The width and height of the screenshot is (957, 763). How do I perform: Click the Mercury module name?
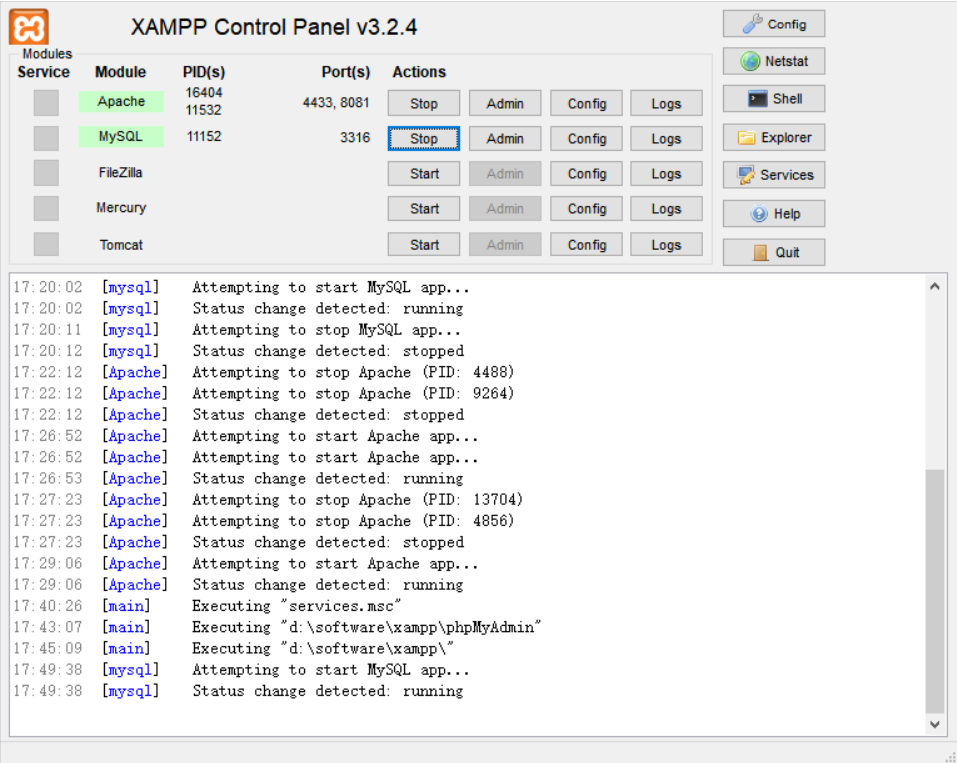121,208
